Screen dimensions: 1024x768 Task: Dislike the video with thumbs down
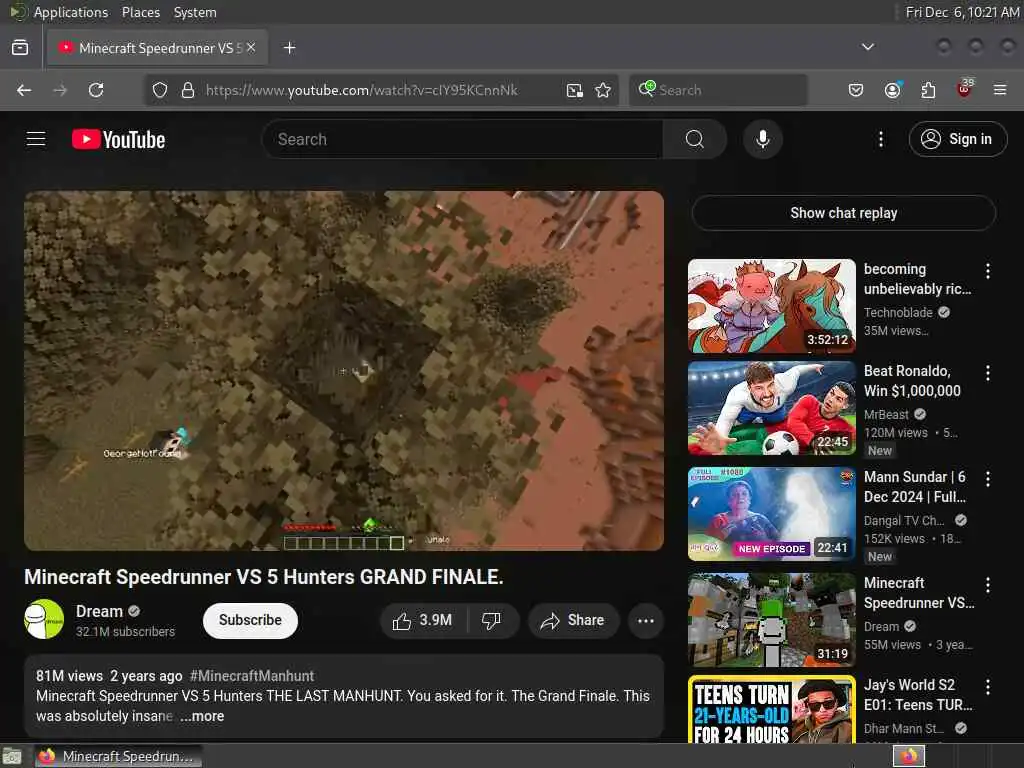pos(492,620)
